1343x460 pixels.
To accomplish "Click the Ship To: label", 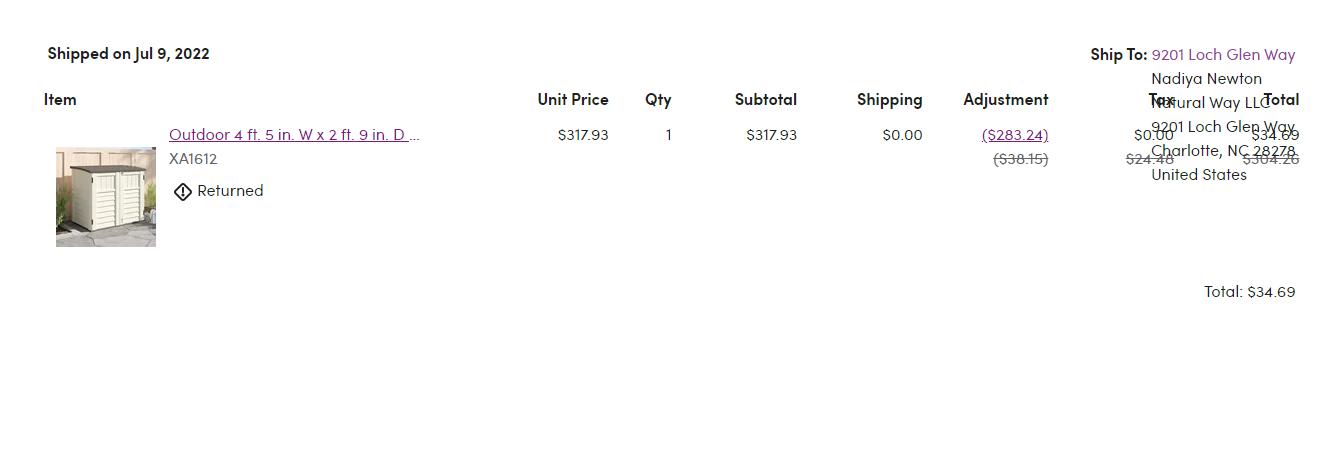I will (x=1119, y=55).
